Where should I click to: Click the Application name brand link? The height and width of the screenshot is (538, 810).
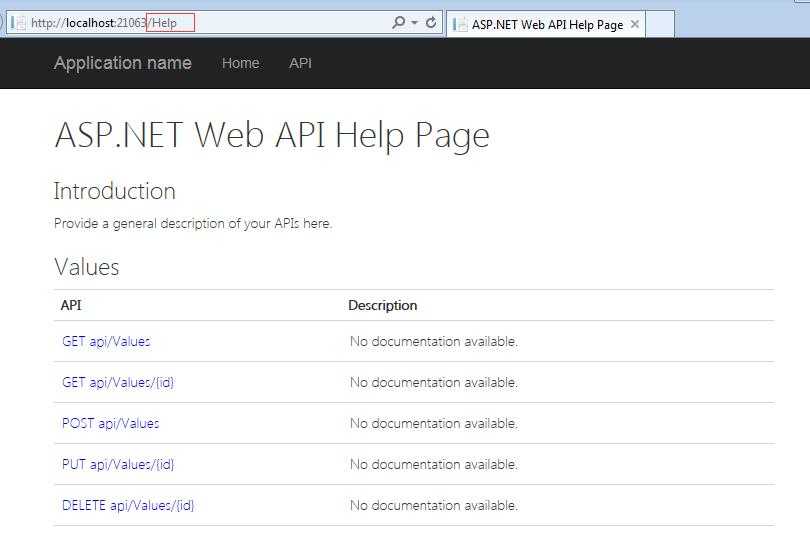(x=122, y=63)
